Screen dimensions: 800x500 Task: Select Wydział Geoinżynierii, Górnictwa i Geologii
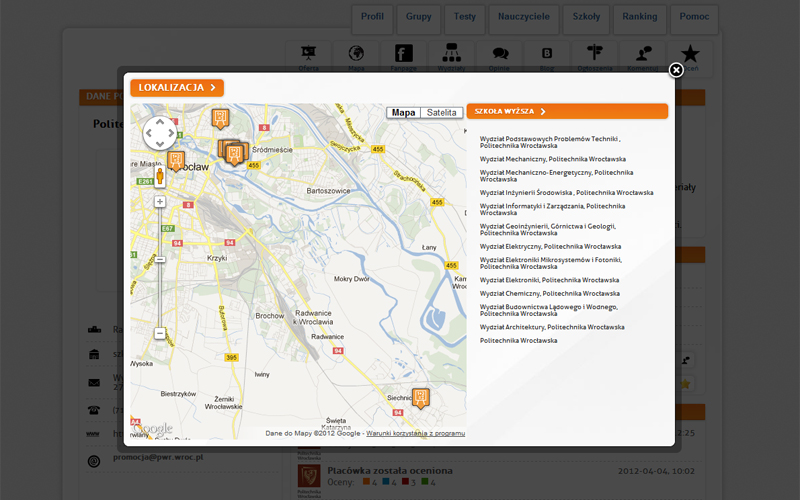(548, 230)
